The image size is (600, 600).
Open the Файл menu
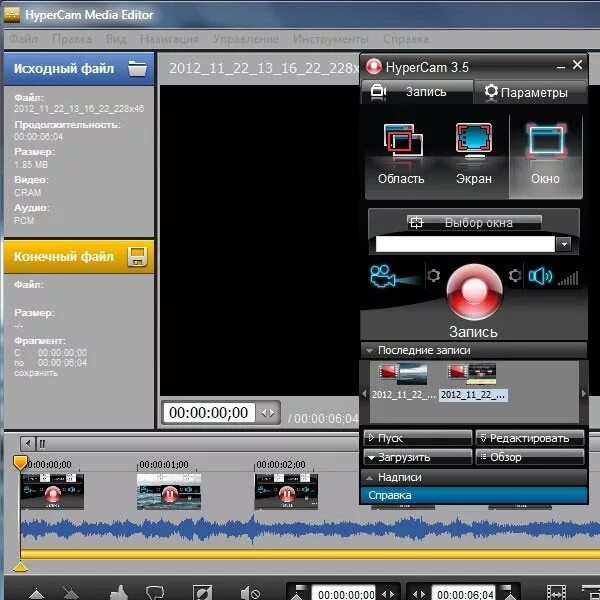[x=23, y=39]
